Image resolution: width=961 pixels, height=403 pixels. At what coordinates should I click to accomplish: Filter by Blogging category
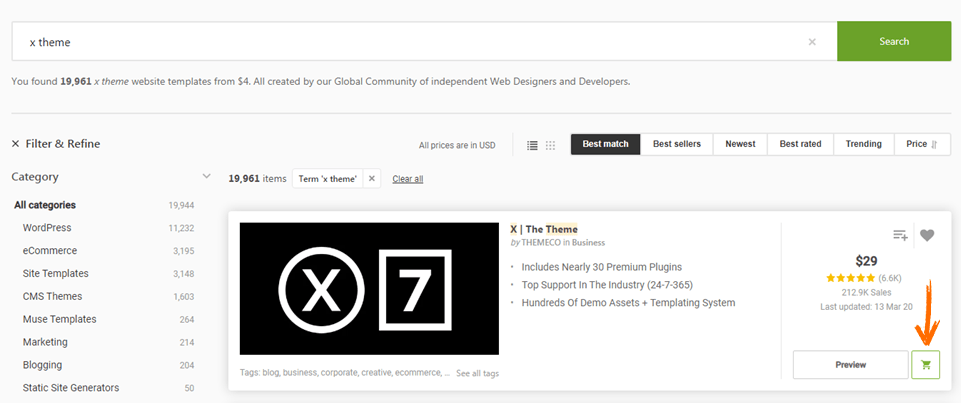point(42,365)
